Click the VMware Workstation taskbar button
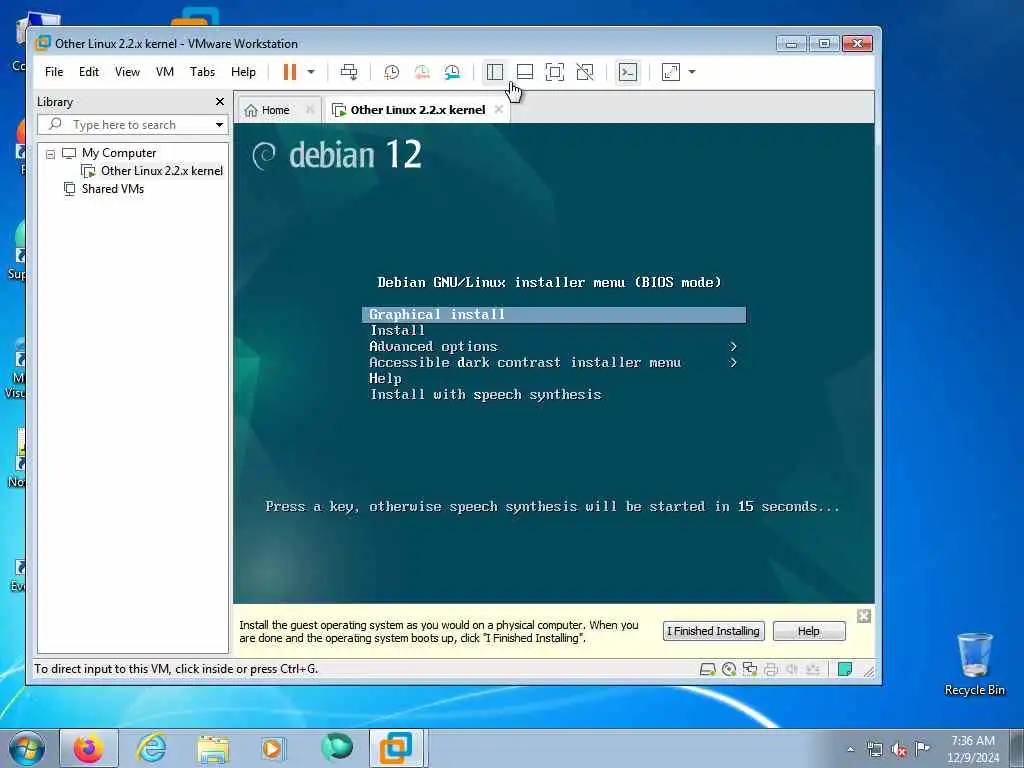The height and width of the screenshot is (768, 1024). [397, 748]
